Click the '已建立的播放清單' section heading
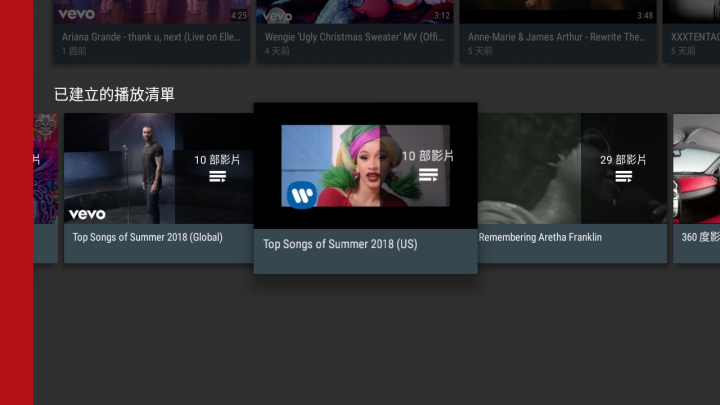This screenshot has width=720, height=405. pos(114,95)
